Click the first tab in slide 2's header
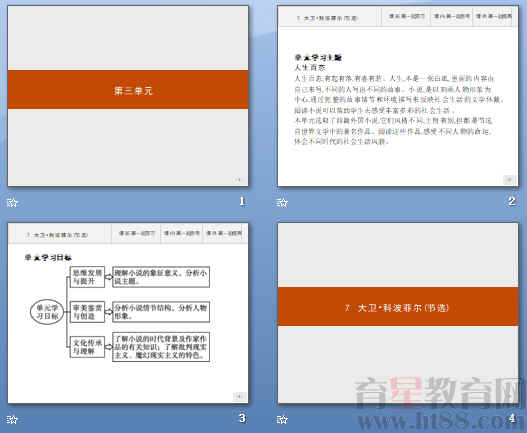The height and width of the screenshot is (433, 527). pos(406,16)
